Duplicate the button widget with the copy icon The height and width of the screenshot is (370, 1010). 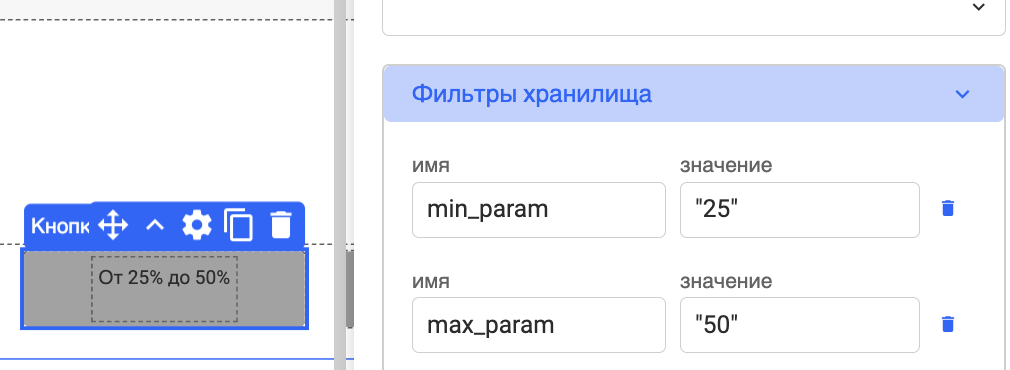[238, 225]
